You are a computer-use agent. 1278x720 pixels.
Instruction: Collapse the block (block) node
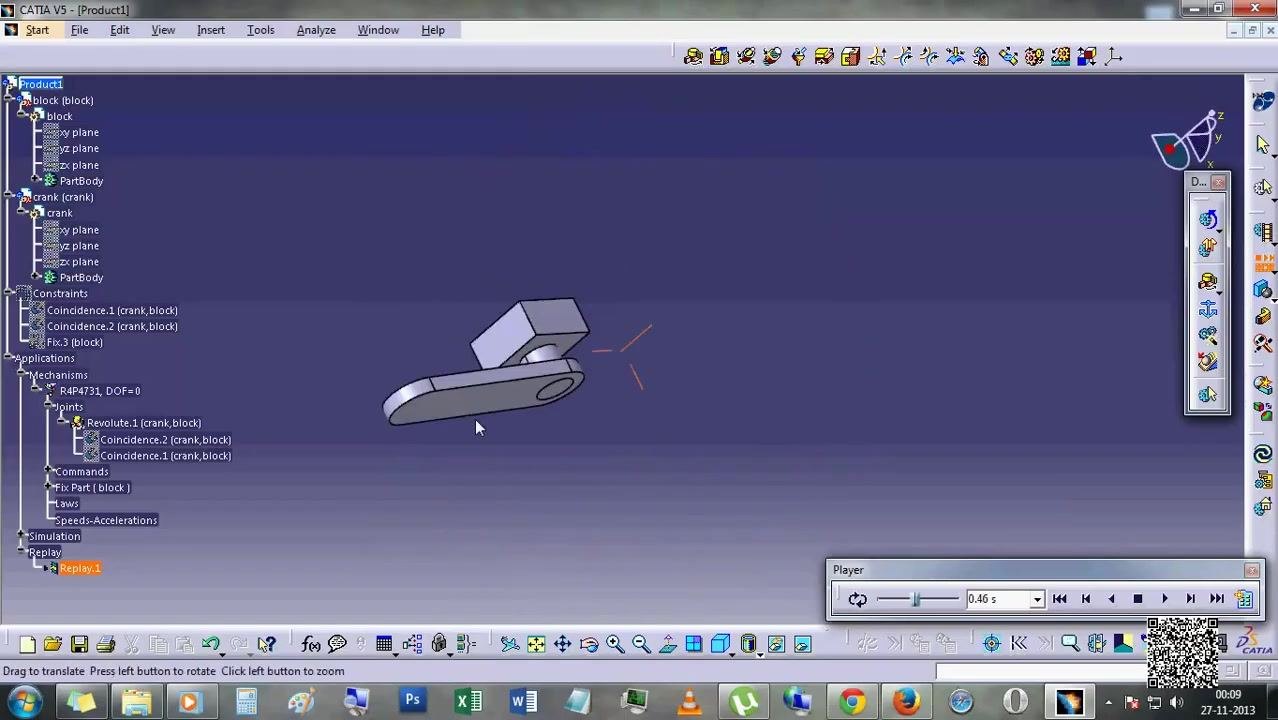(10, 100)
